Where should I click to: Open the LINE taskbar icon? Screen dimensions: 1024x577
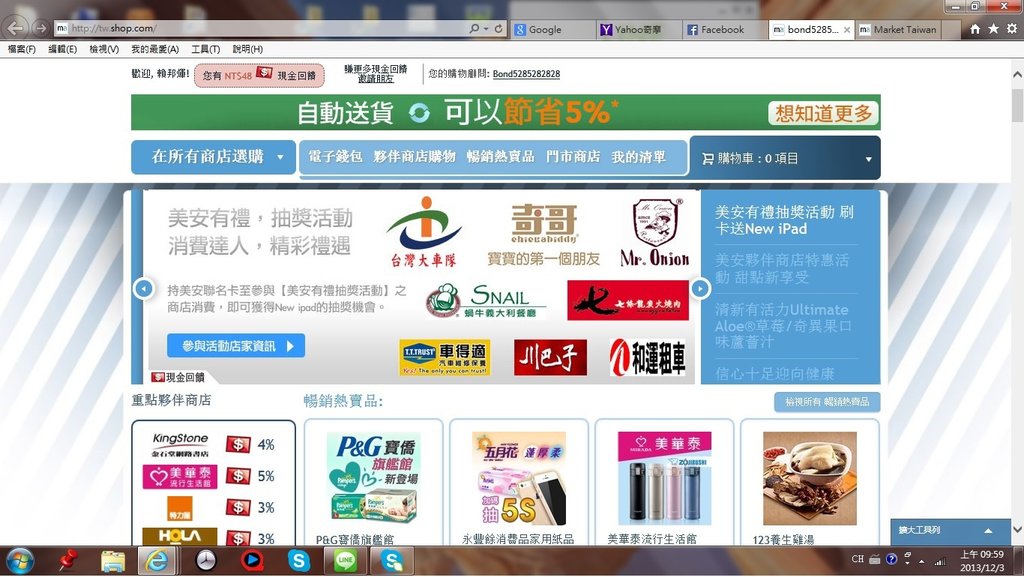point(345,561)
